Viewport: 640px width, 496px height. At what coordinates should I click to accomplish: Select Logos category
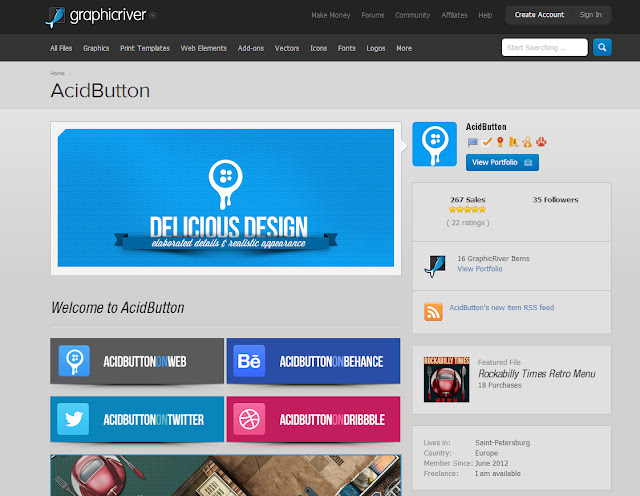pos(376,48)
